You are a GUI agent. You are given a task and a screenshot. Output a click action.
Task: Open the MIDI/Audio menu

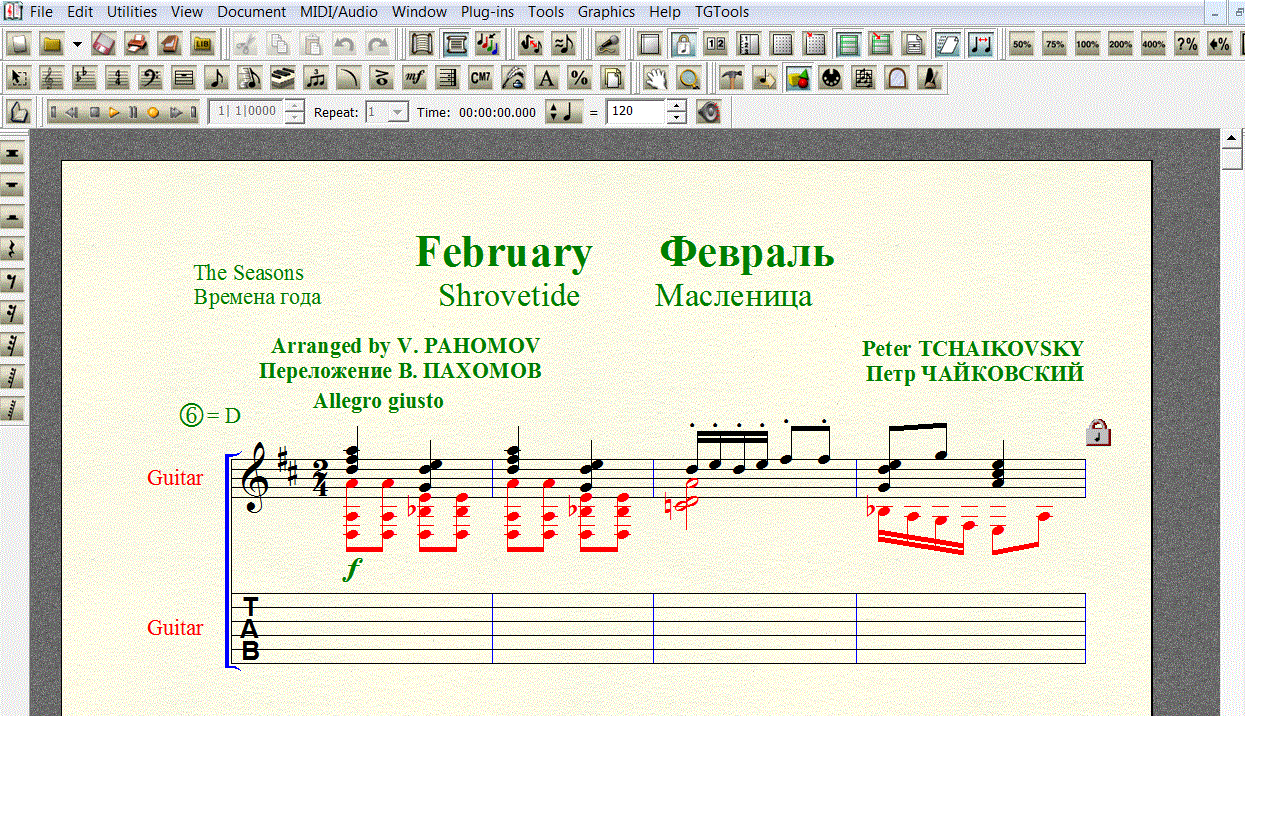338,12
